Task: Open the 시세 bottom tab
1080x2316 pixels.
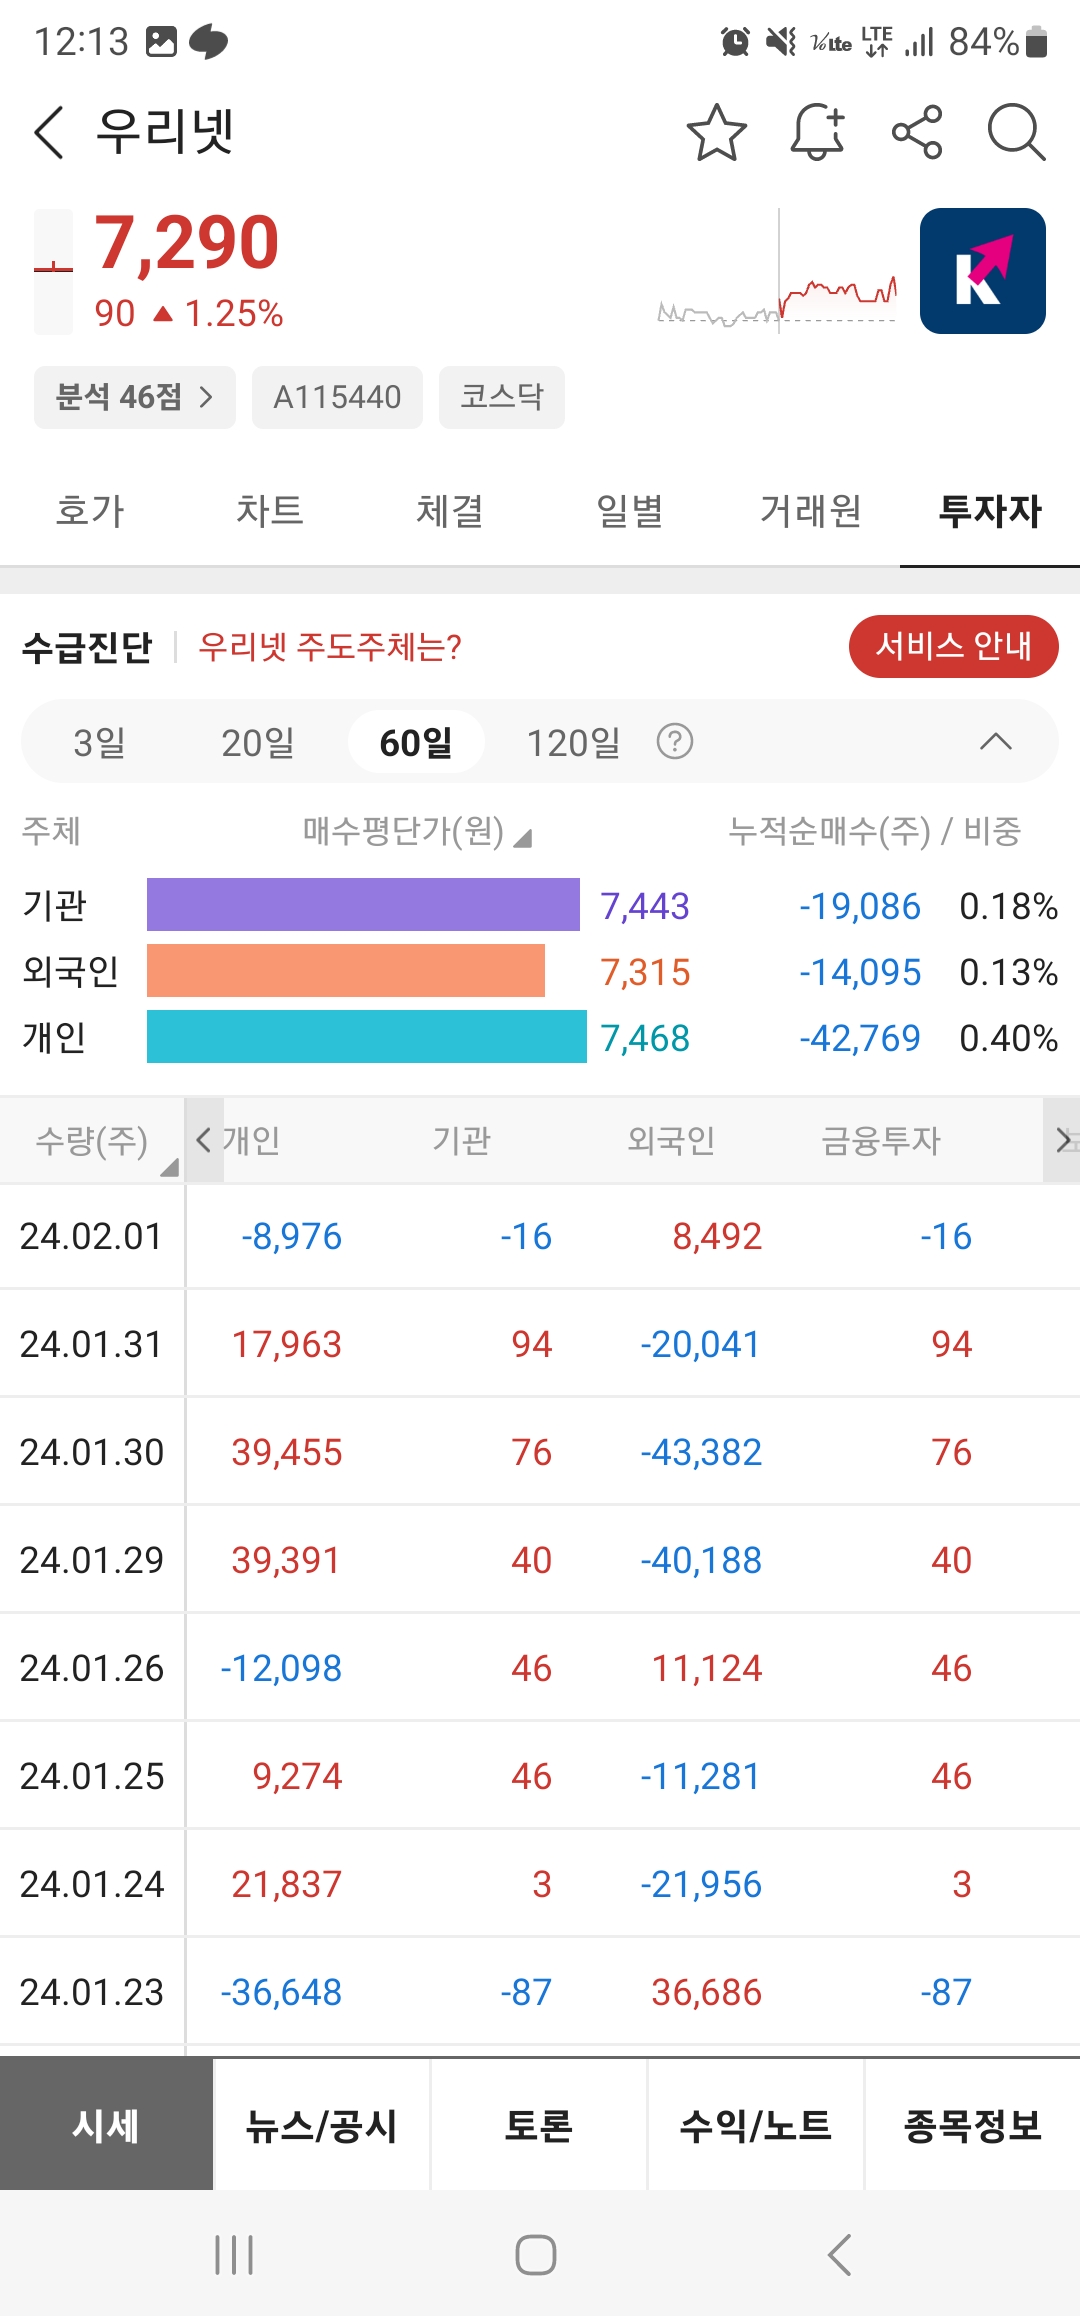Action: point(106,2125)
